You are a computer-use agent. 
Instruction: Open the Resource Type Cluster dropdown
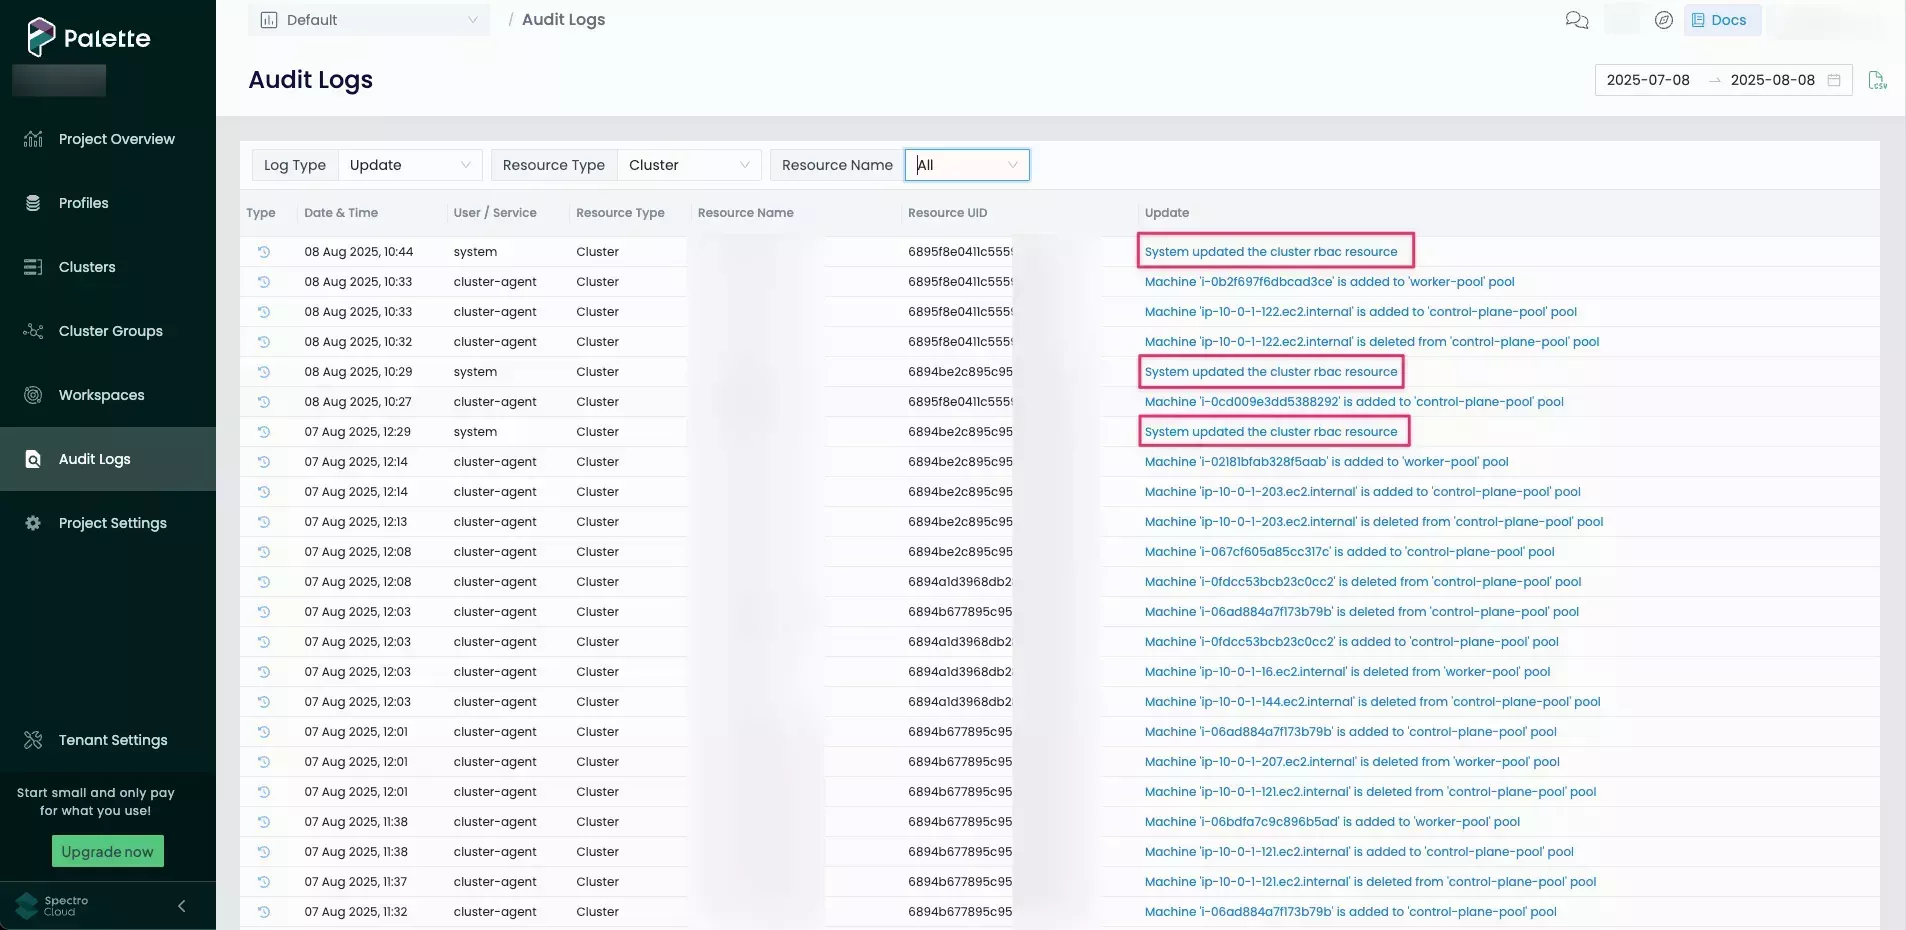[x=690, y=165]
